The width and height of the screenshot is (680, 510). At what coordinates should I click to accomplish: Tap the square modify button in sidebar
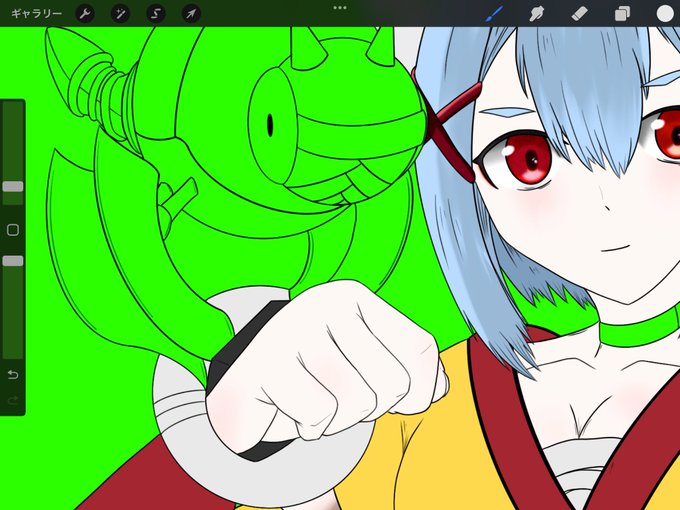coord(13,229)
